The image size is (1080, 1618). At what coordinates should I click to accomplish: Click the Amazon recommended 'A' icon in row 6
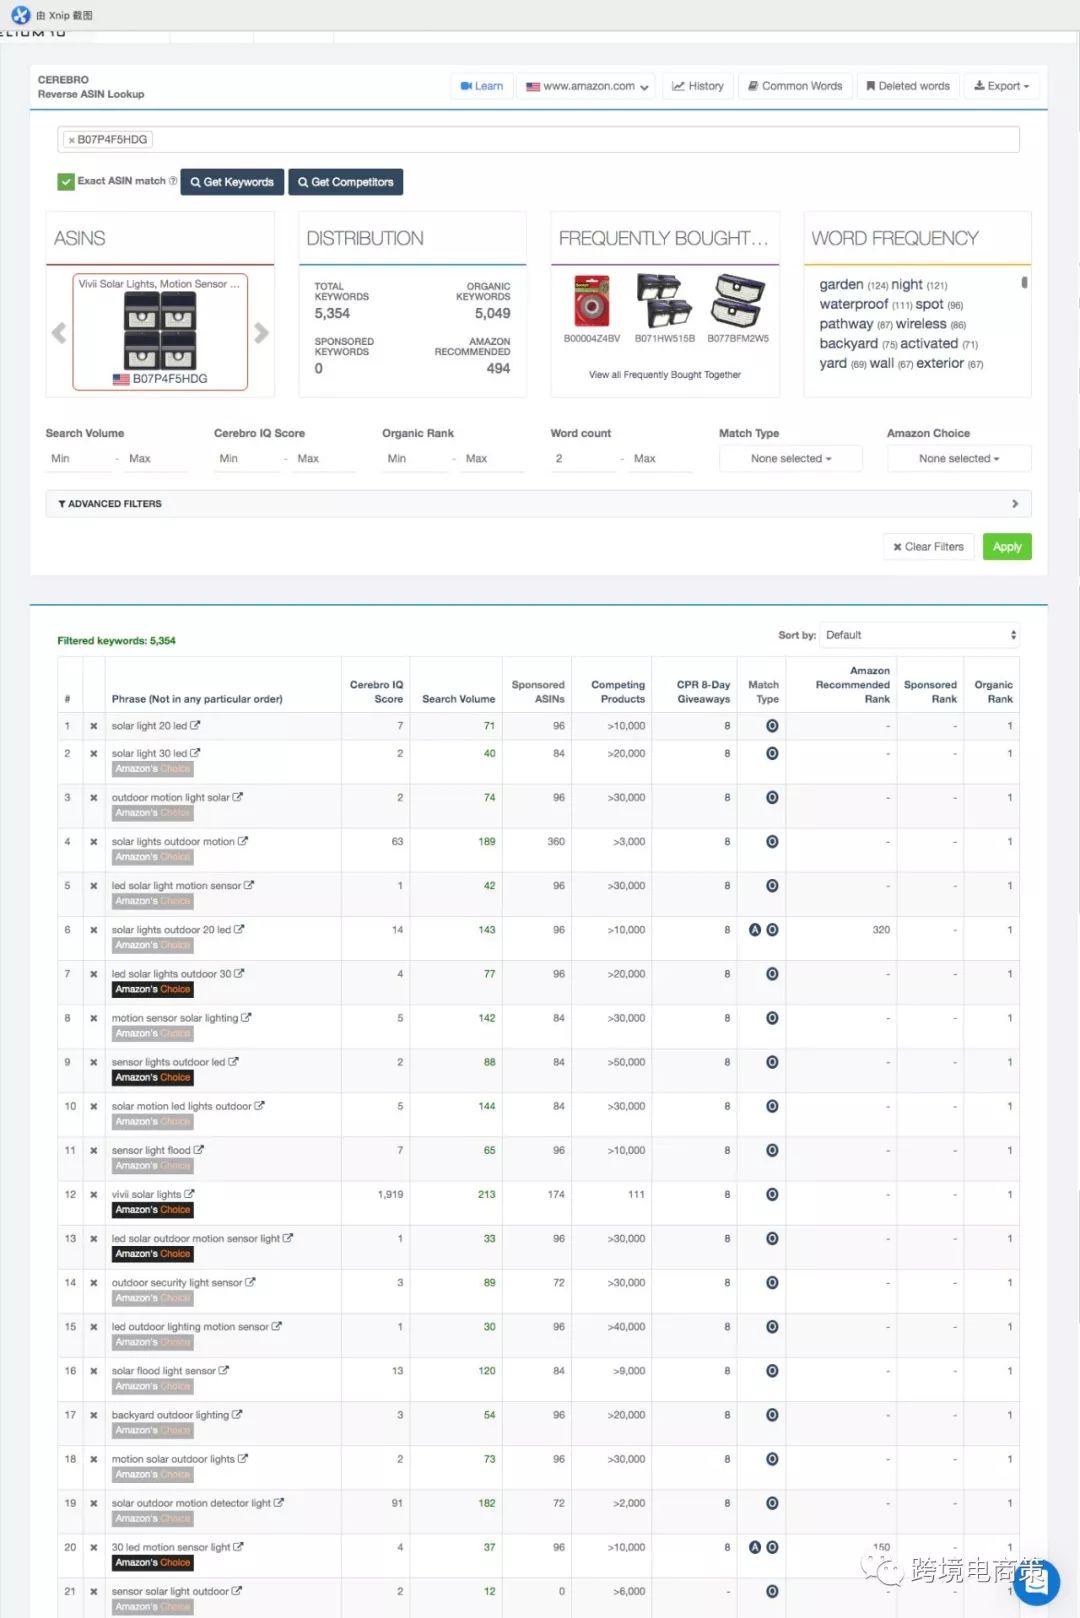click(756, 930)
